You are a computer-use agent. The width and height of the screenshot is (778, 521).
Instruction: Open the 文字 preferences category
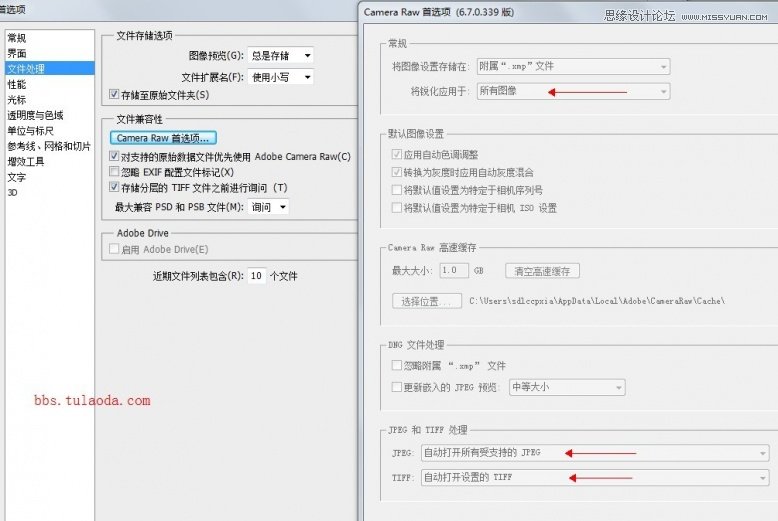pyautogui.click(x=16, y=177)
